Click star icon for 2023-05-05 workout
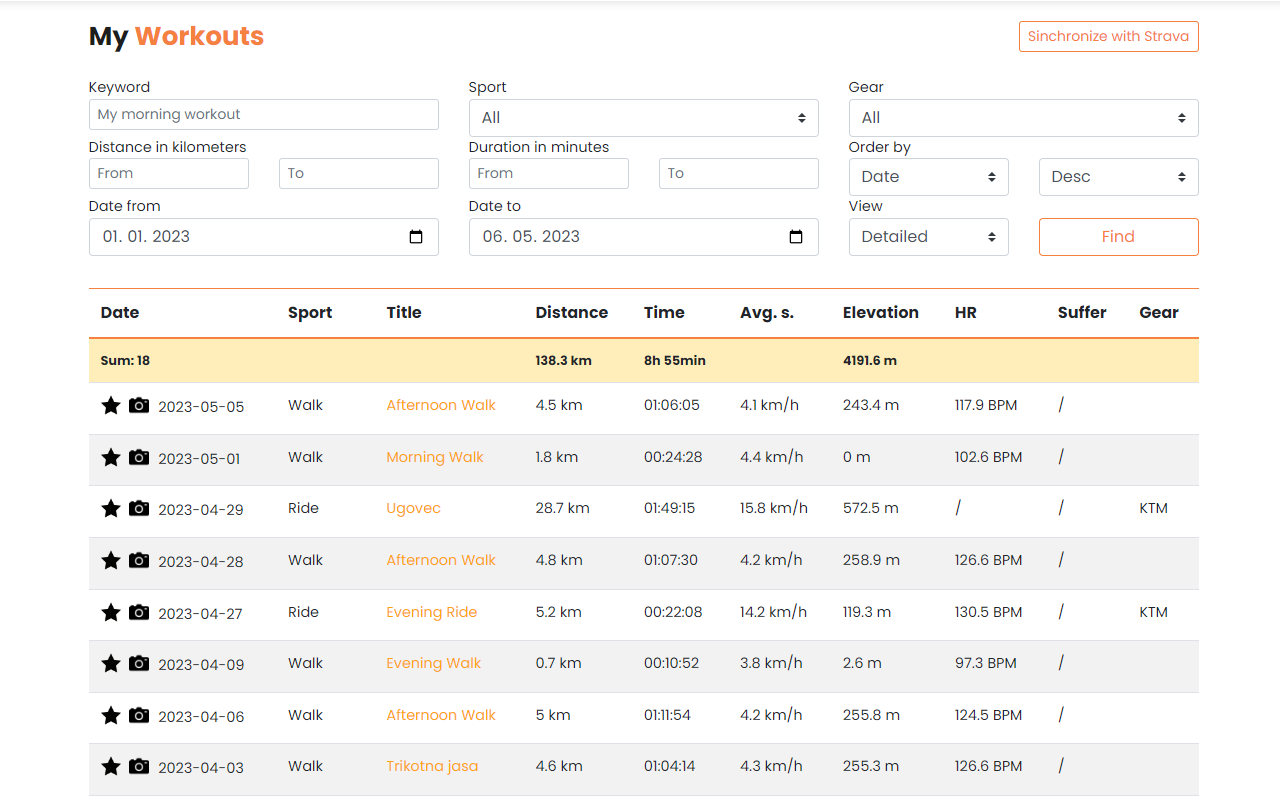 (x=111, y=405)
